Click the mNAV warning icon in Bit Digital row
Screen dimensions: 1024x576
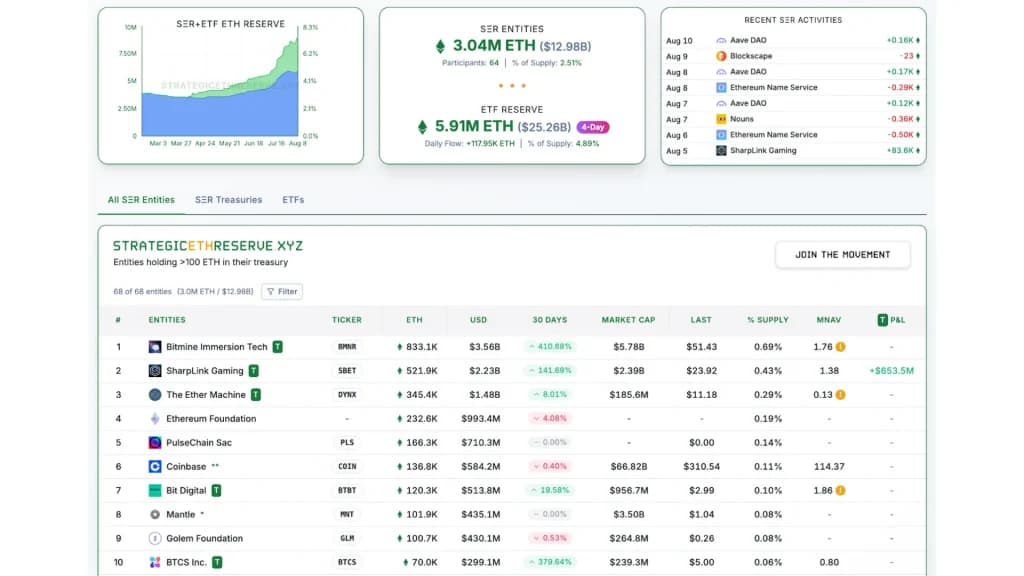pyautogui.click(x=840, y=490)
